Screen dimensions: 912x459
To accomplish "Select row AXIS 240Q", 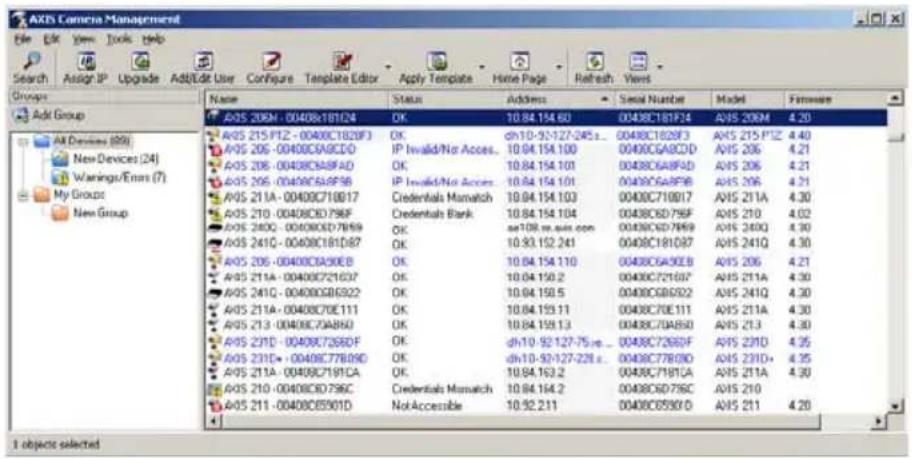I will tap(547, 228).
